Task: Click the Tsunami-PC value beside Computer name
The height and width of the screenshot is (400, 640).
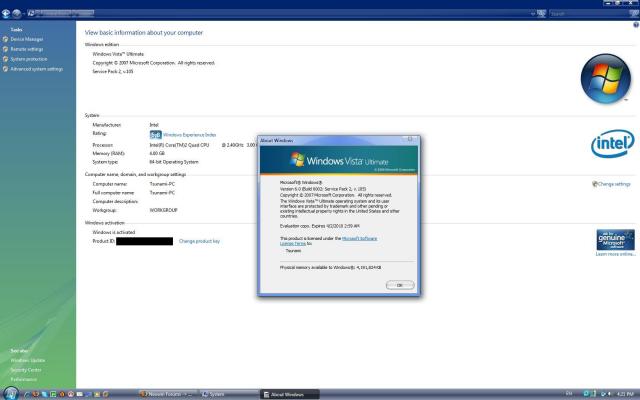Action: 162,184
